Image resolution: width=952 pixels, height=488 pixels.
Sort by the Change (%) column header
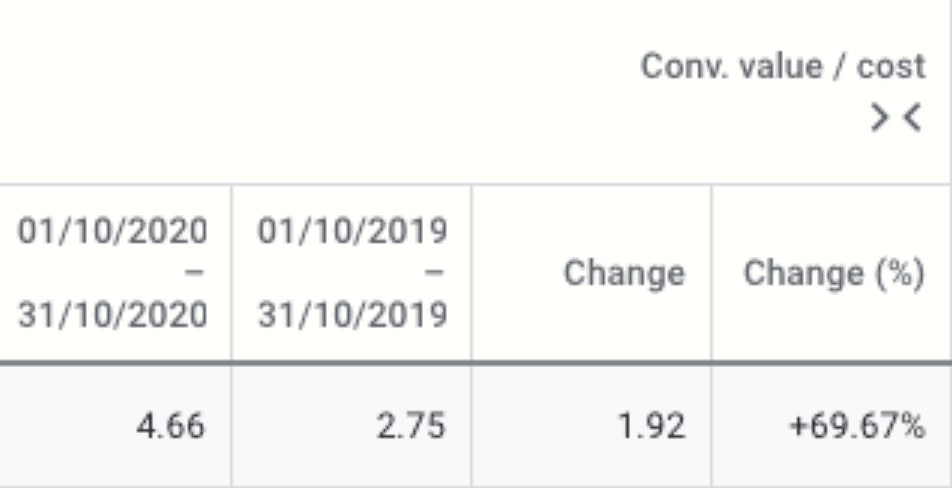[834, 273]
